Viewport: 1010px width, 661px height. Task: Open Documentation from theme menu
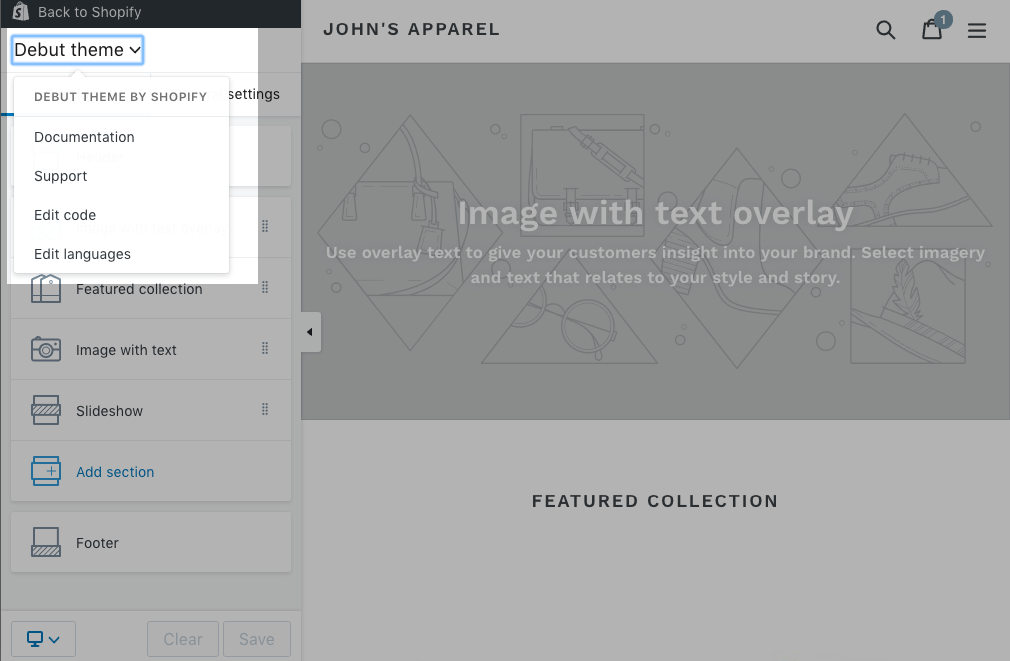[x=84, y=137]
